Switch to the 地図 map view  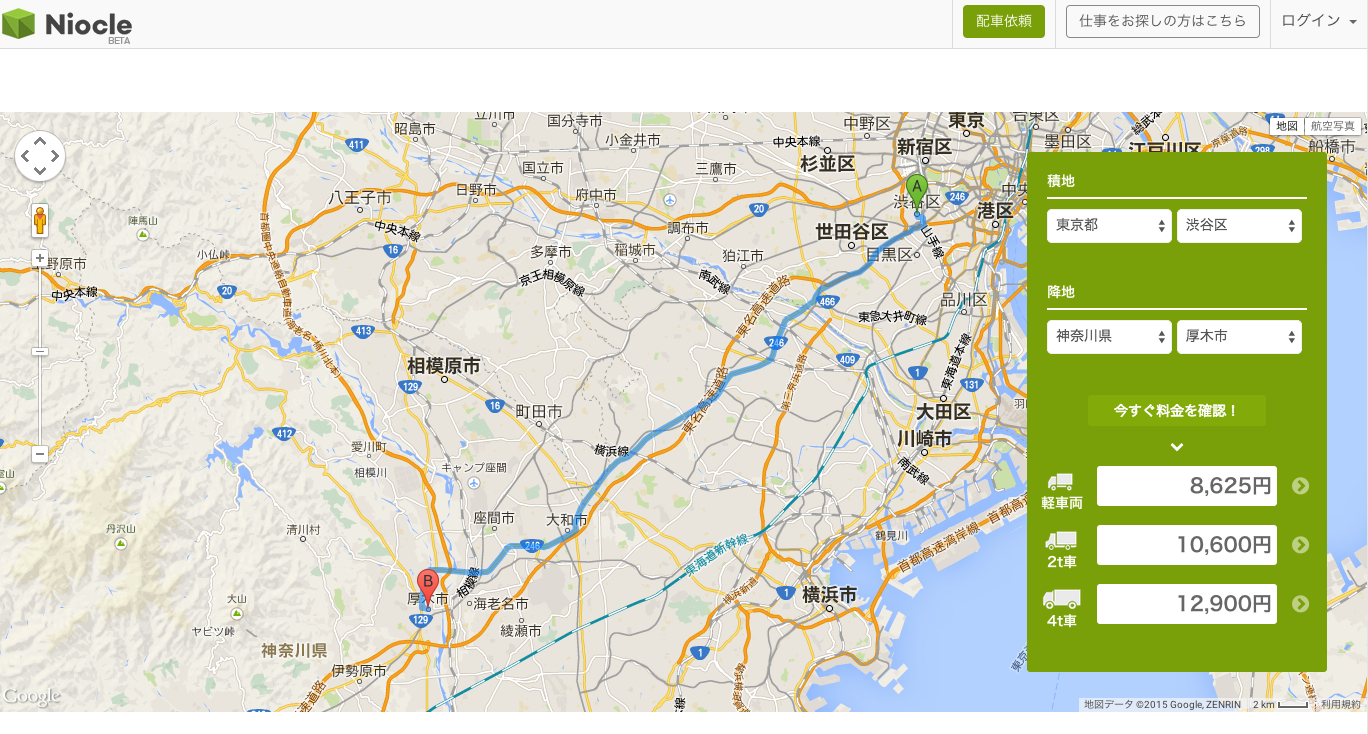[1287, 126]
